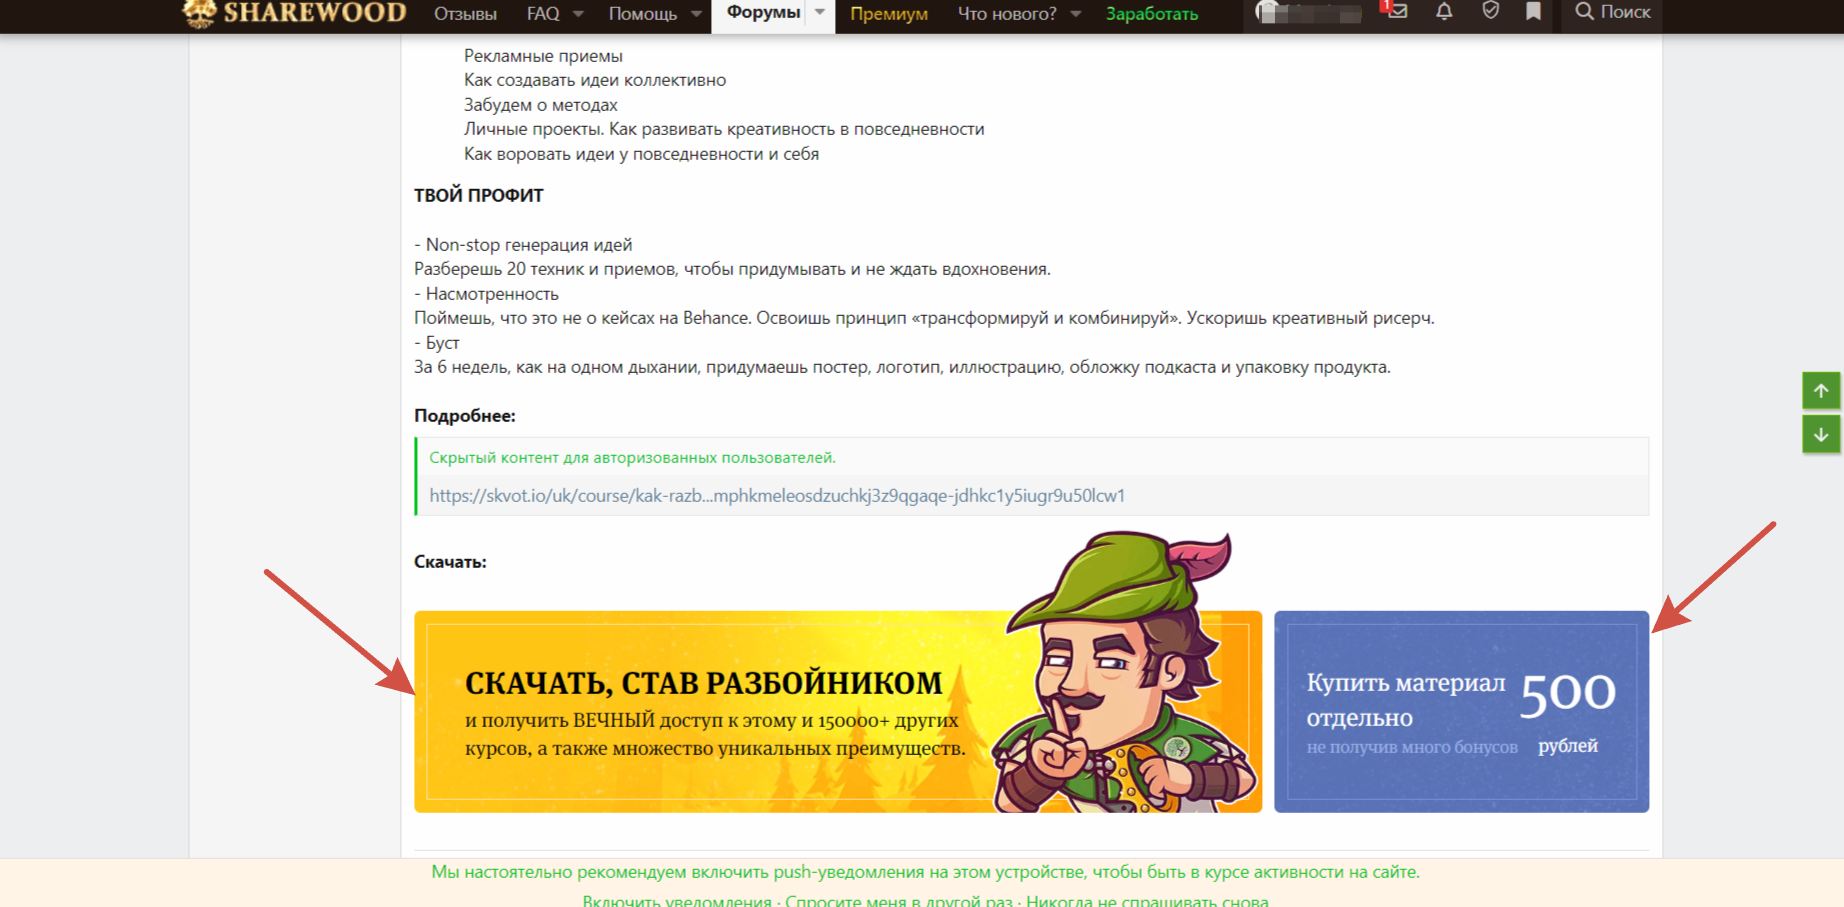Open the Что нового? menu
The height and width of the screenshot is (907, 1844).
(1007, 14)
